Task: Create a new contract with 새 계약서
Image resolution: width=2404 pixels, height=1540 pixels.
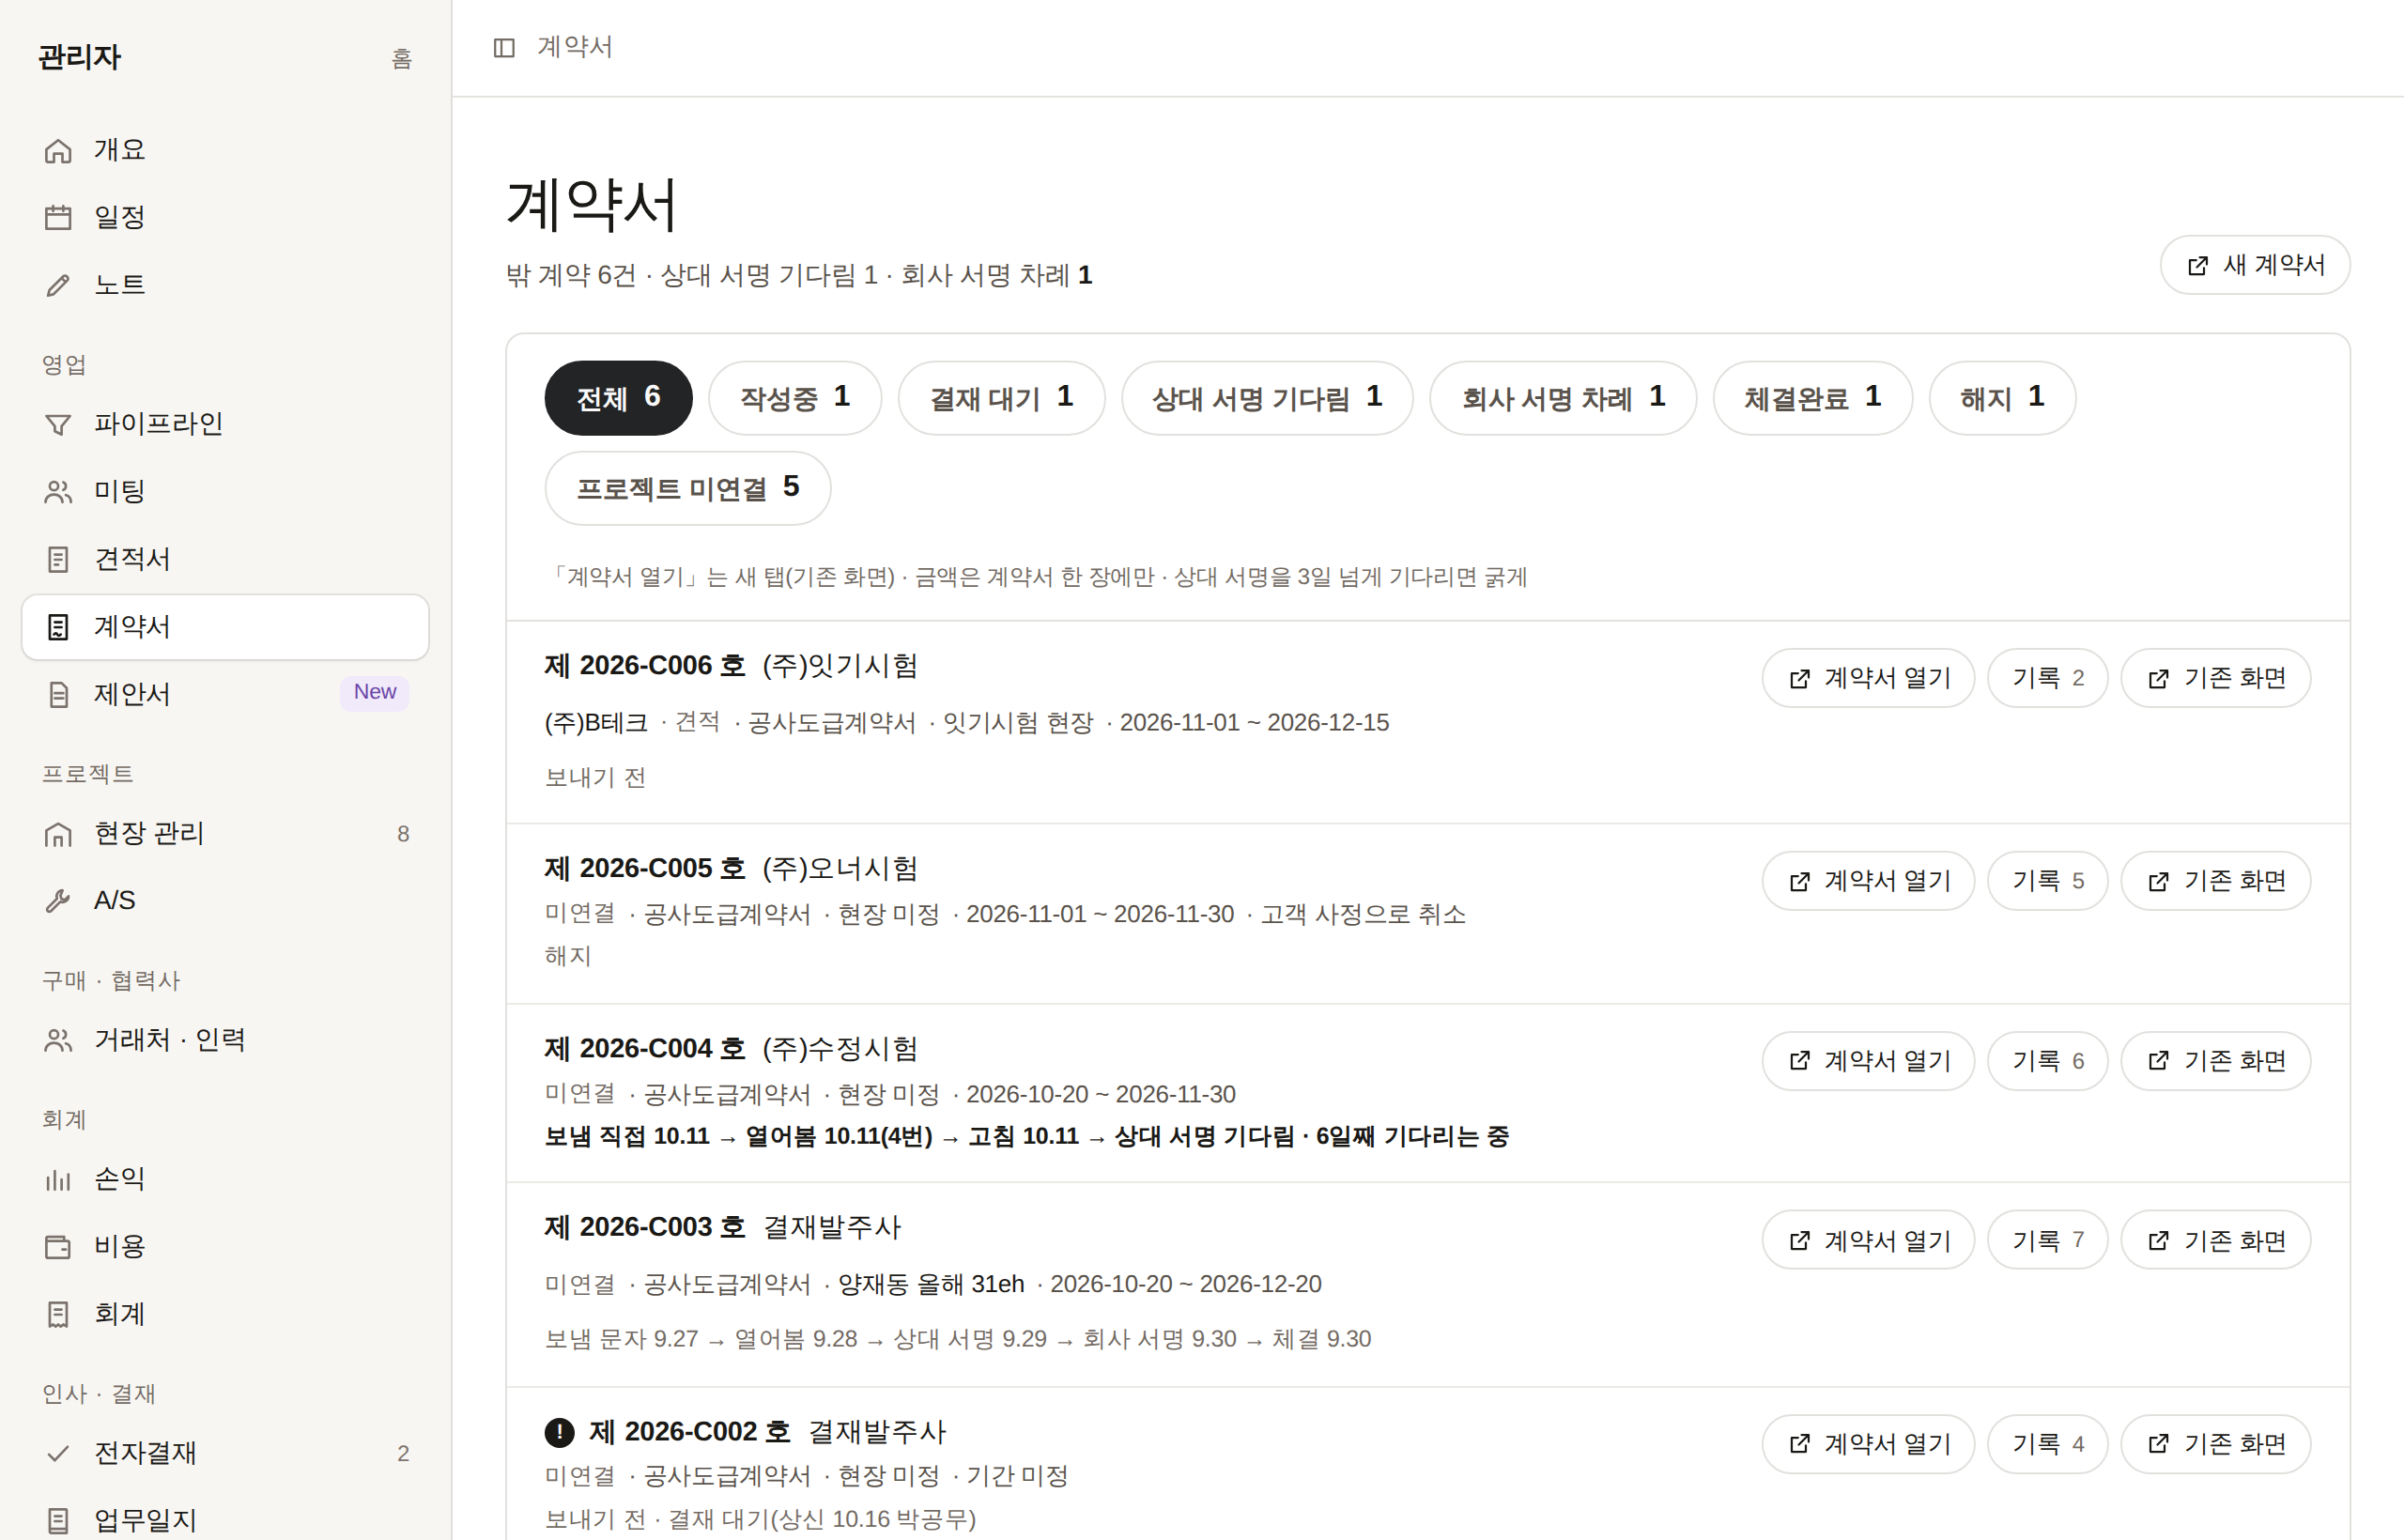Action: (x=2254, y=265)
